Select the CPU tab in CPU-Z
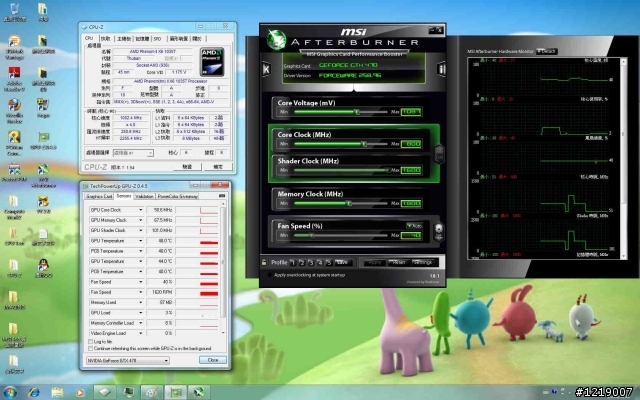This screenshot has height=400, width=640. coord(89,38)
